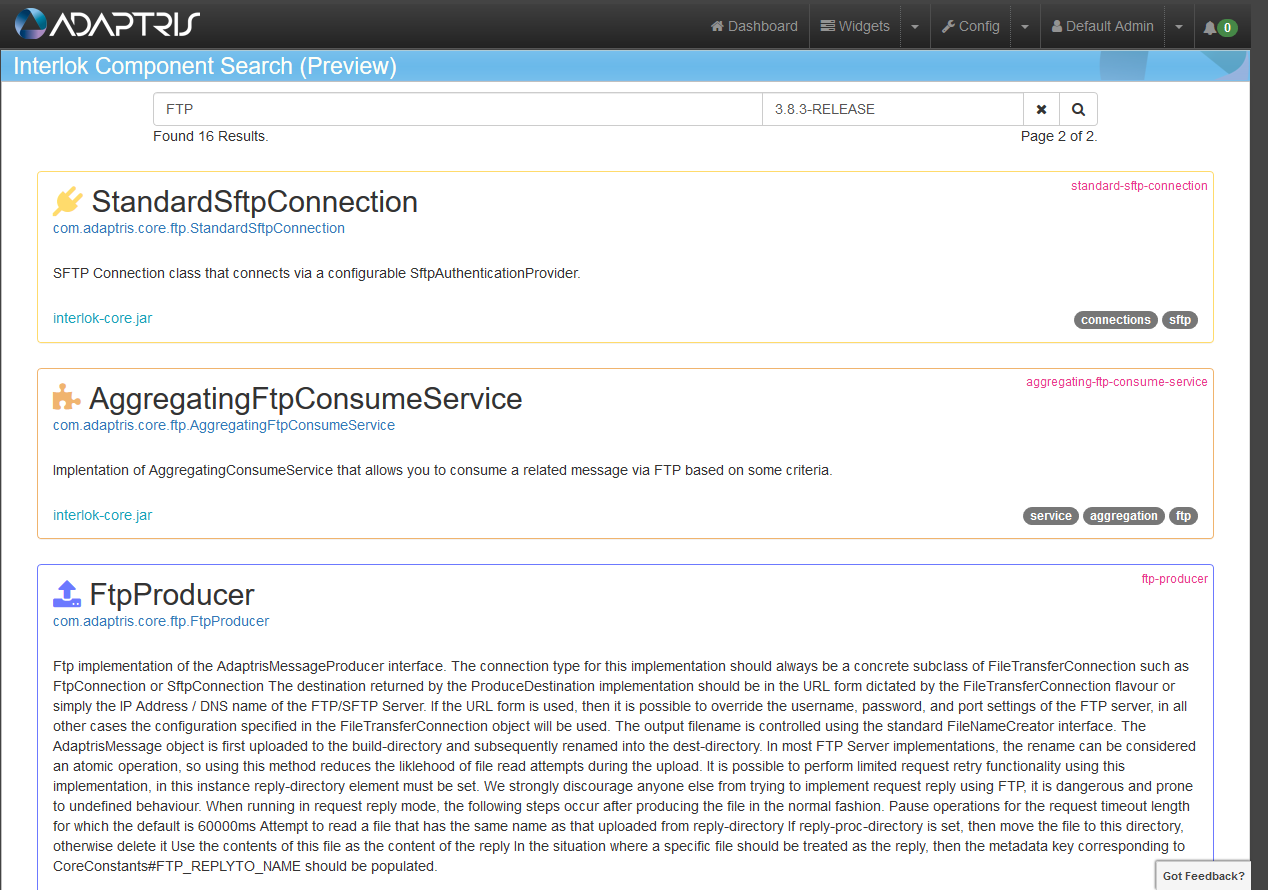Expand the Widgets dropdown caret

click(x=915, y=27)
